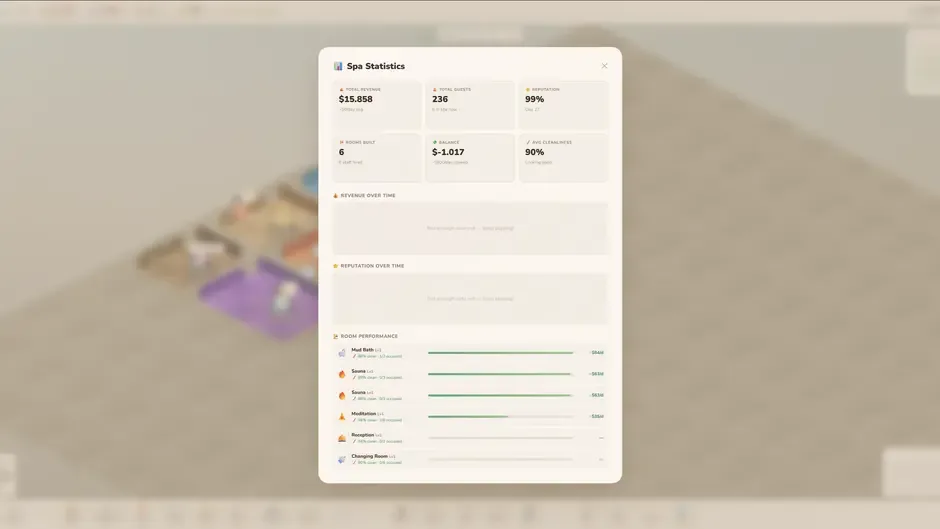Click the Revenue Over Time heading

(368, 196)
